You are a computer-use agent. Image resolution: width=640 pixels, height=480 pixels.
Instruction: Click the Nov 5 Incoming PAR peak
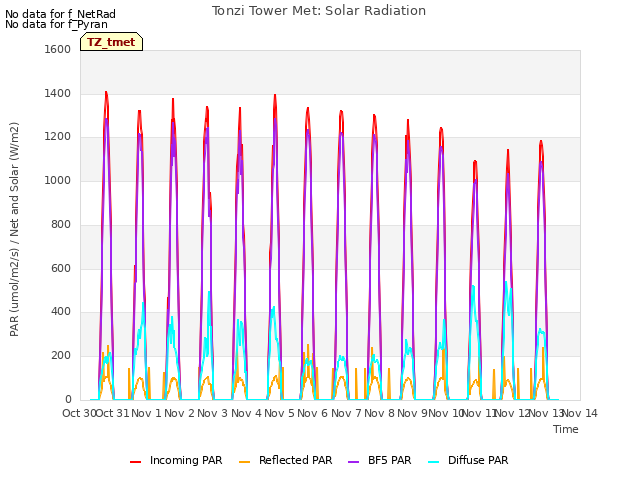click(x=275, y=95)
